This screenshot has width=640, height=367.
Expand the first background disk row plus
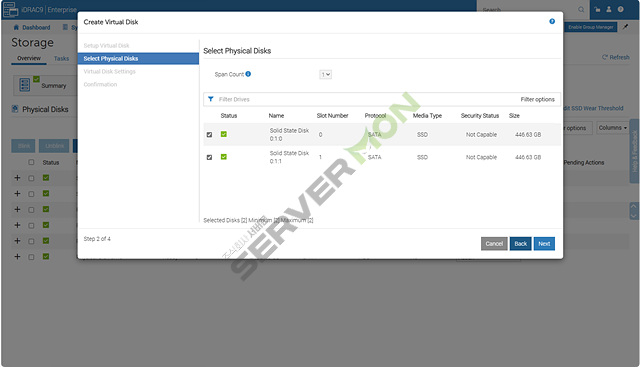(17, 178)
